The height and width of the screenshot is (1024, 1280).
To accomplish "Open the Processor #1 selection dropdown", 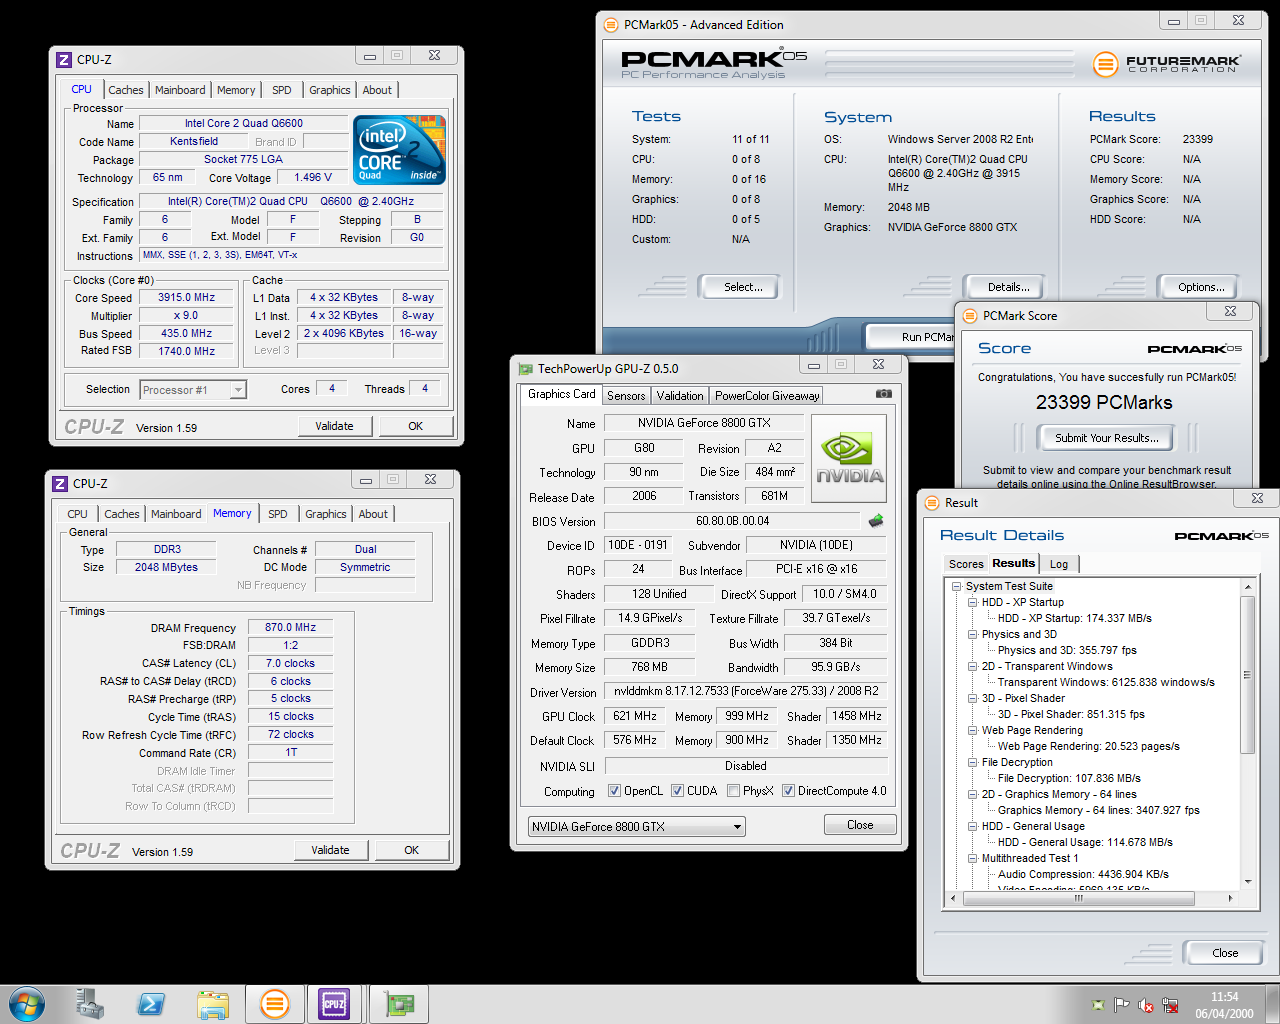I will [x=193, y=390].
